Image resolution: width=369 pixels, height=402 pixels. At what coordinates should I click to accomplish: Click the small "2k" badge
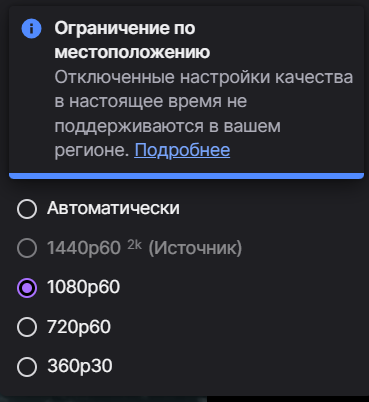point(134,245)
